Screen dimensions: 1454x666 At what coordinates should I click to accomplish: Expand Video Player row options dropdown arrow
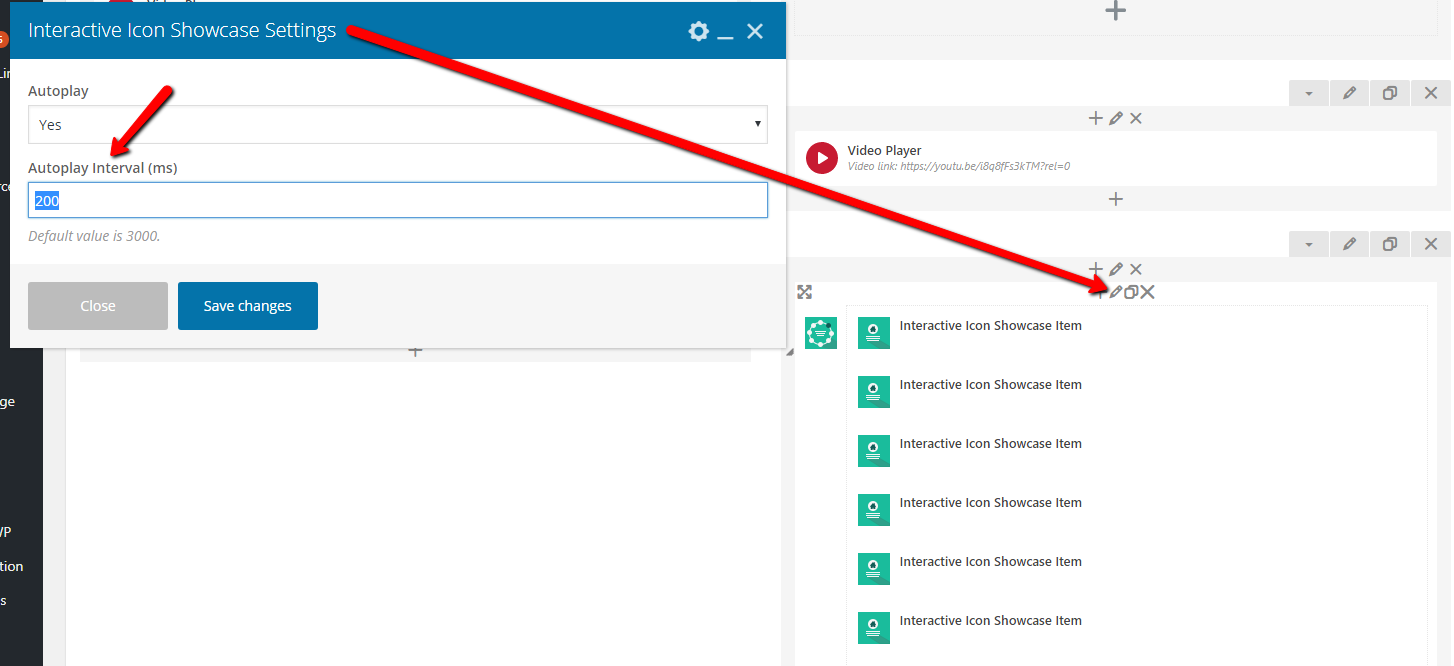pos(1308,93)
